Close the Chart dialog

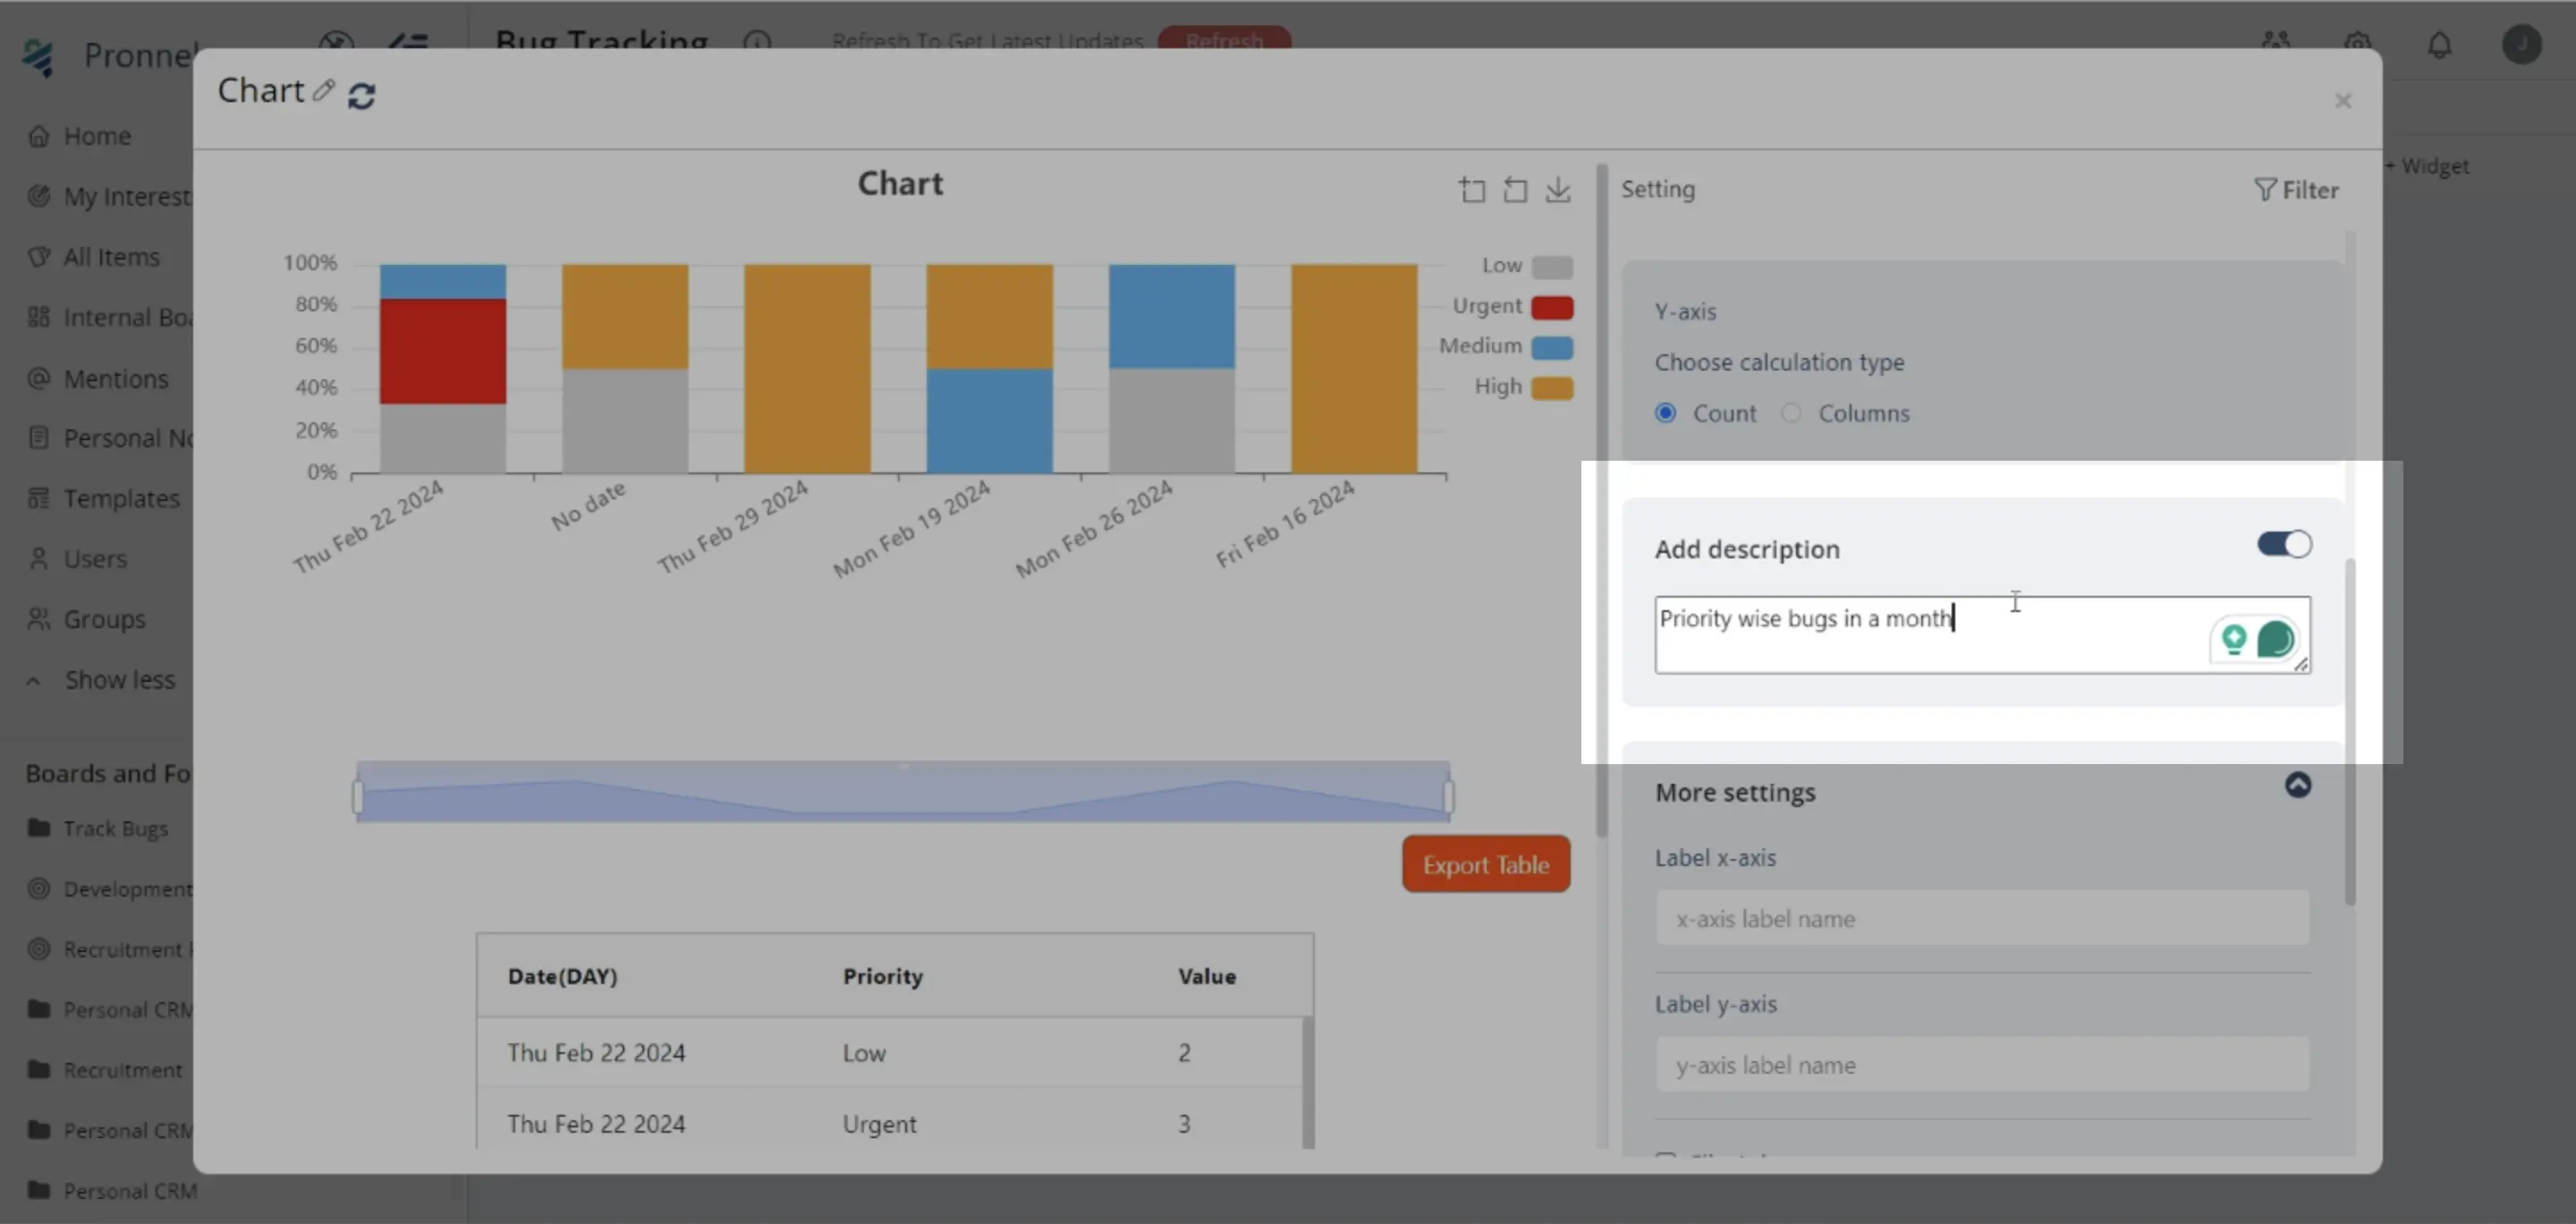tap(2342, 101)
